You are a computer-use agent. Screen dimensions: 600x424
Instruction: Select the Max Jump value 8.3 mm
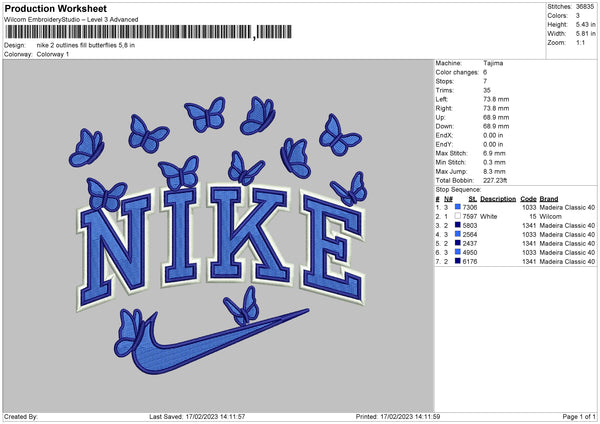(x=494, y=171)
